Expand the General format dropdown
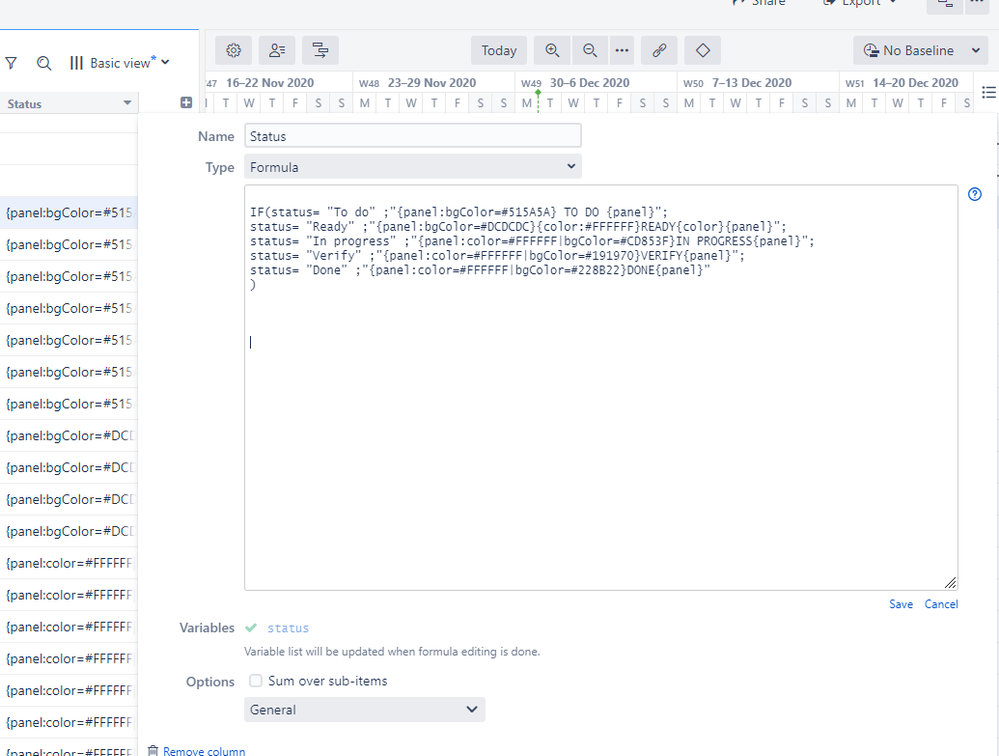Viewport: 999px width, 756px height. [364, 710]
